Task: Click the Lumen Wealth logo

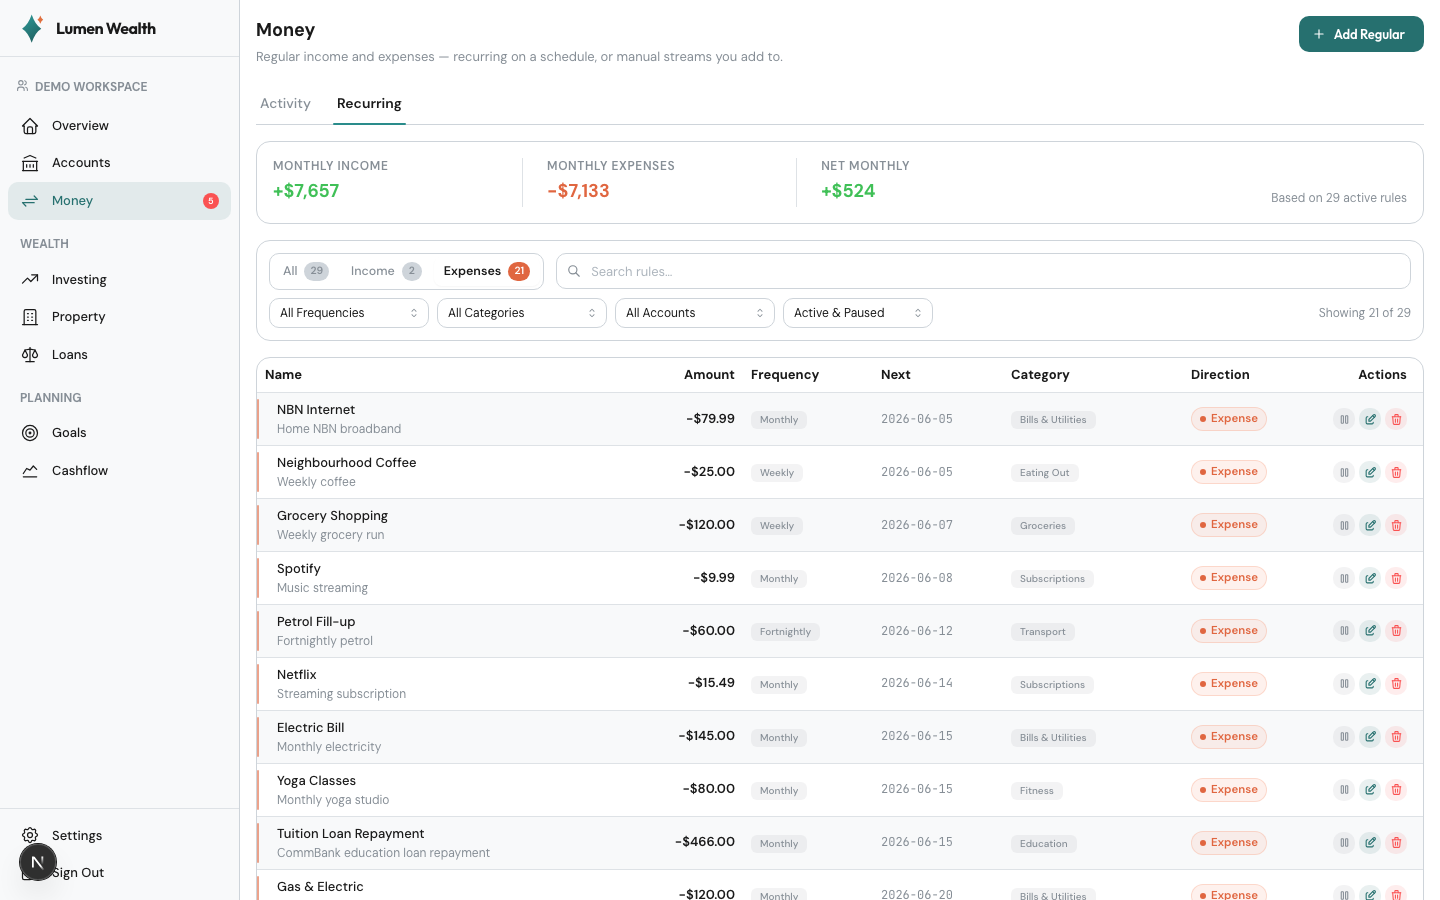Action: (x=88, y=28)
